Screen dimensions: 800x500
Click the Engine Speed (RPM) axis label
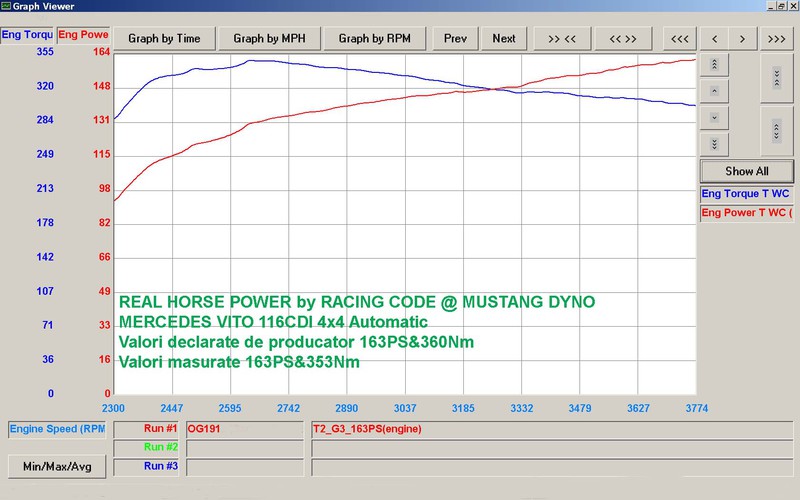[x=57, y=429]
